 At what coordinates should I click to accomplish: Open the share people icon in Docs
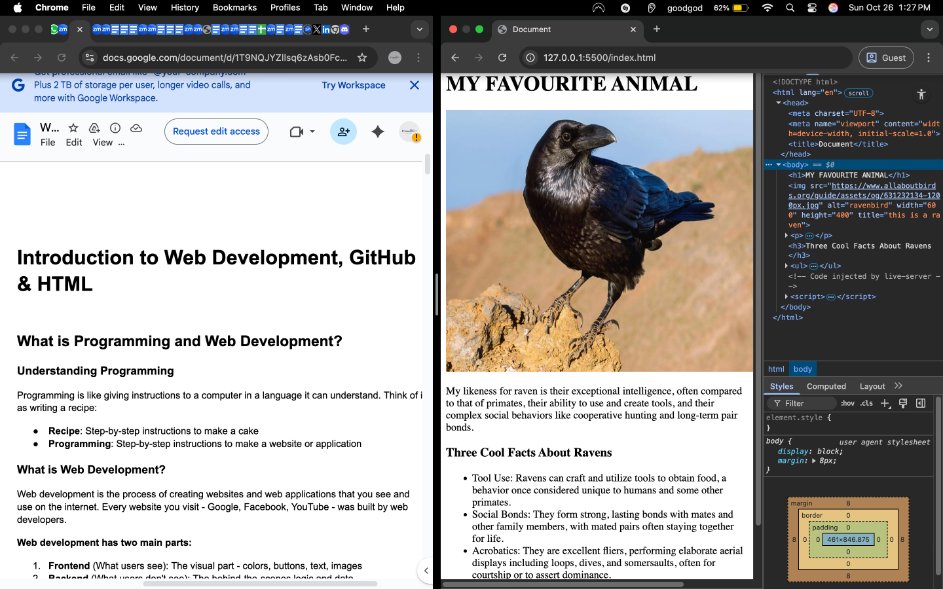(x=343, y=131)
